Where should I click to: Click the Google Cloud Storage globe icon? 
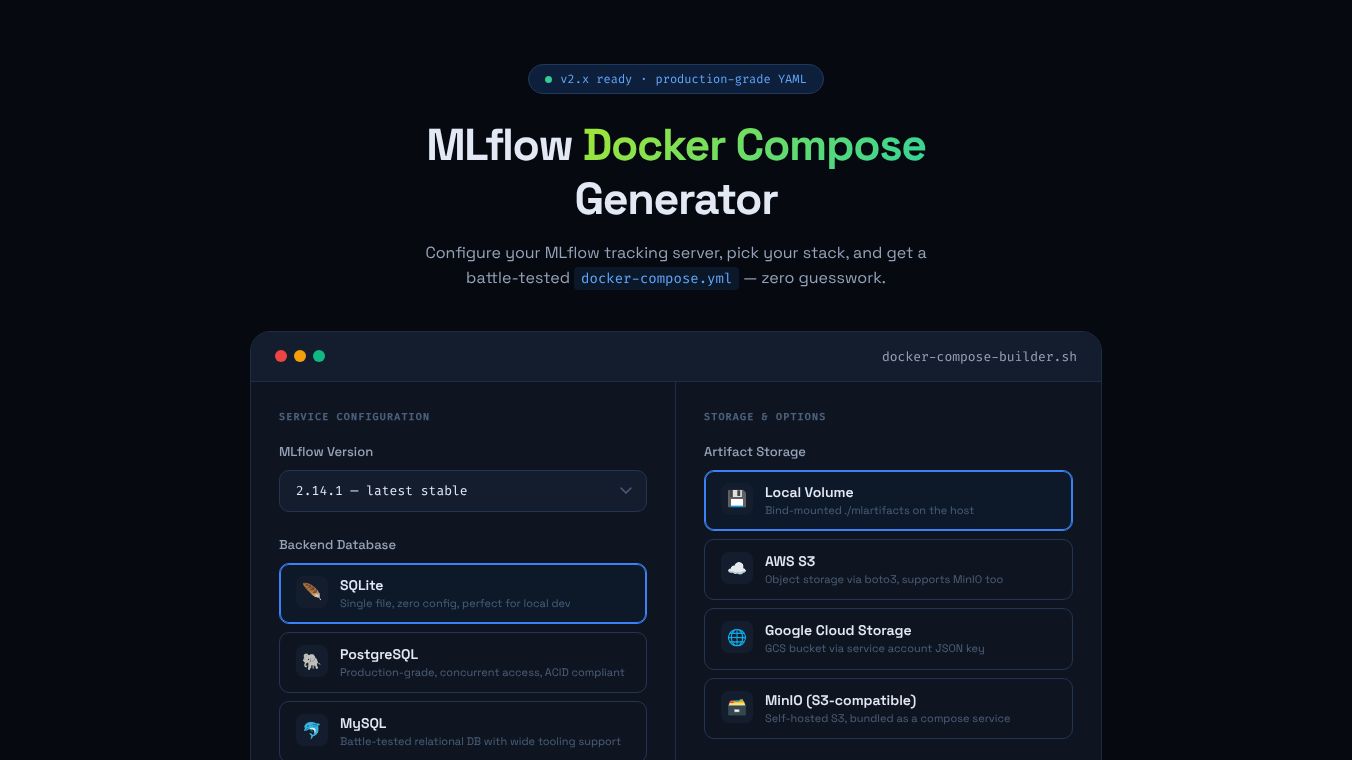coord(737,637)
